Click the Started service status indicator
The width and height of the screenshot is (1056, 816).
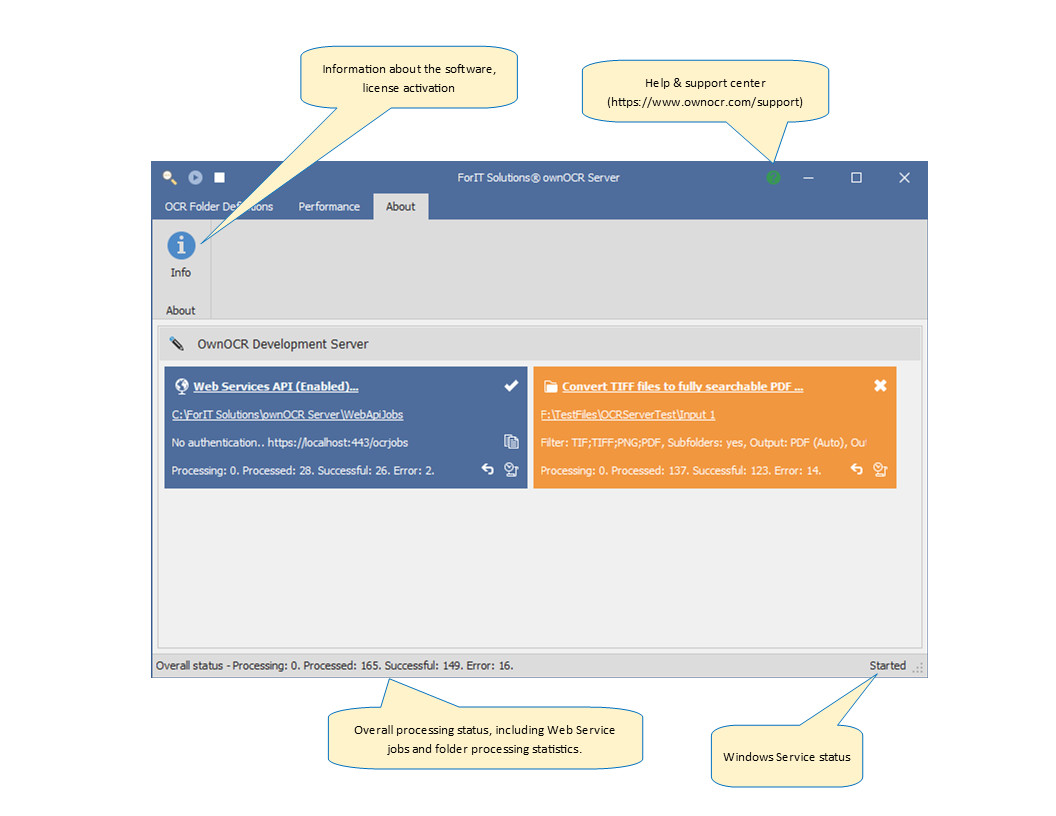coord(887,665)
